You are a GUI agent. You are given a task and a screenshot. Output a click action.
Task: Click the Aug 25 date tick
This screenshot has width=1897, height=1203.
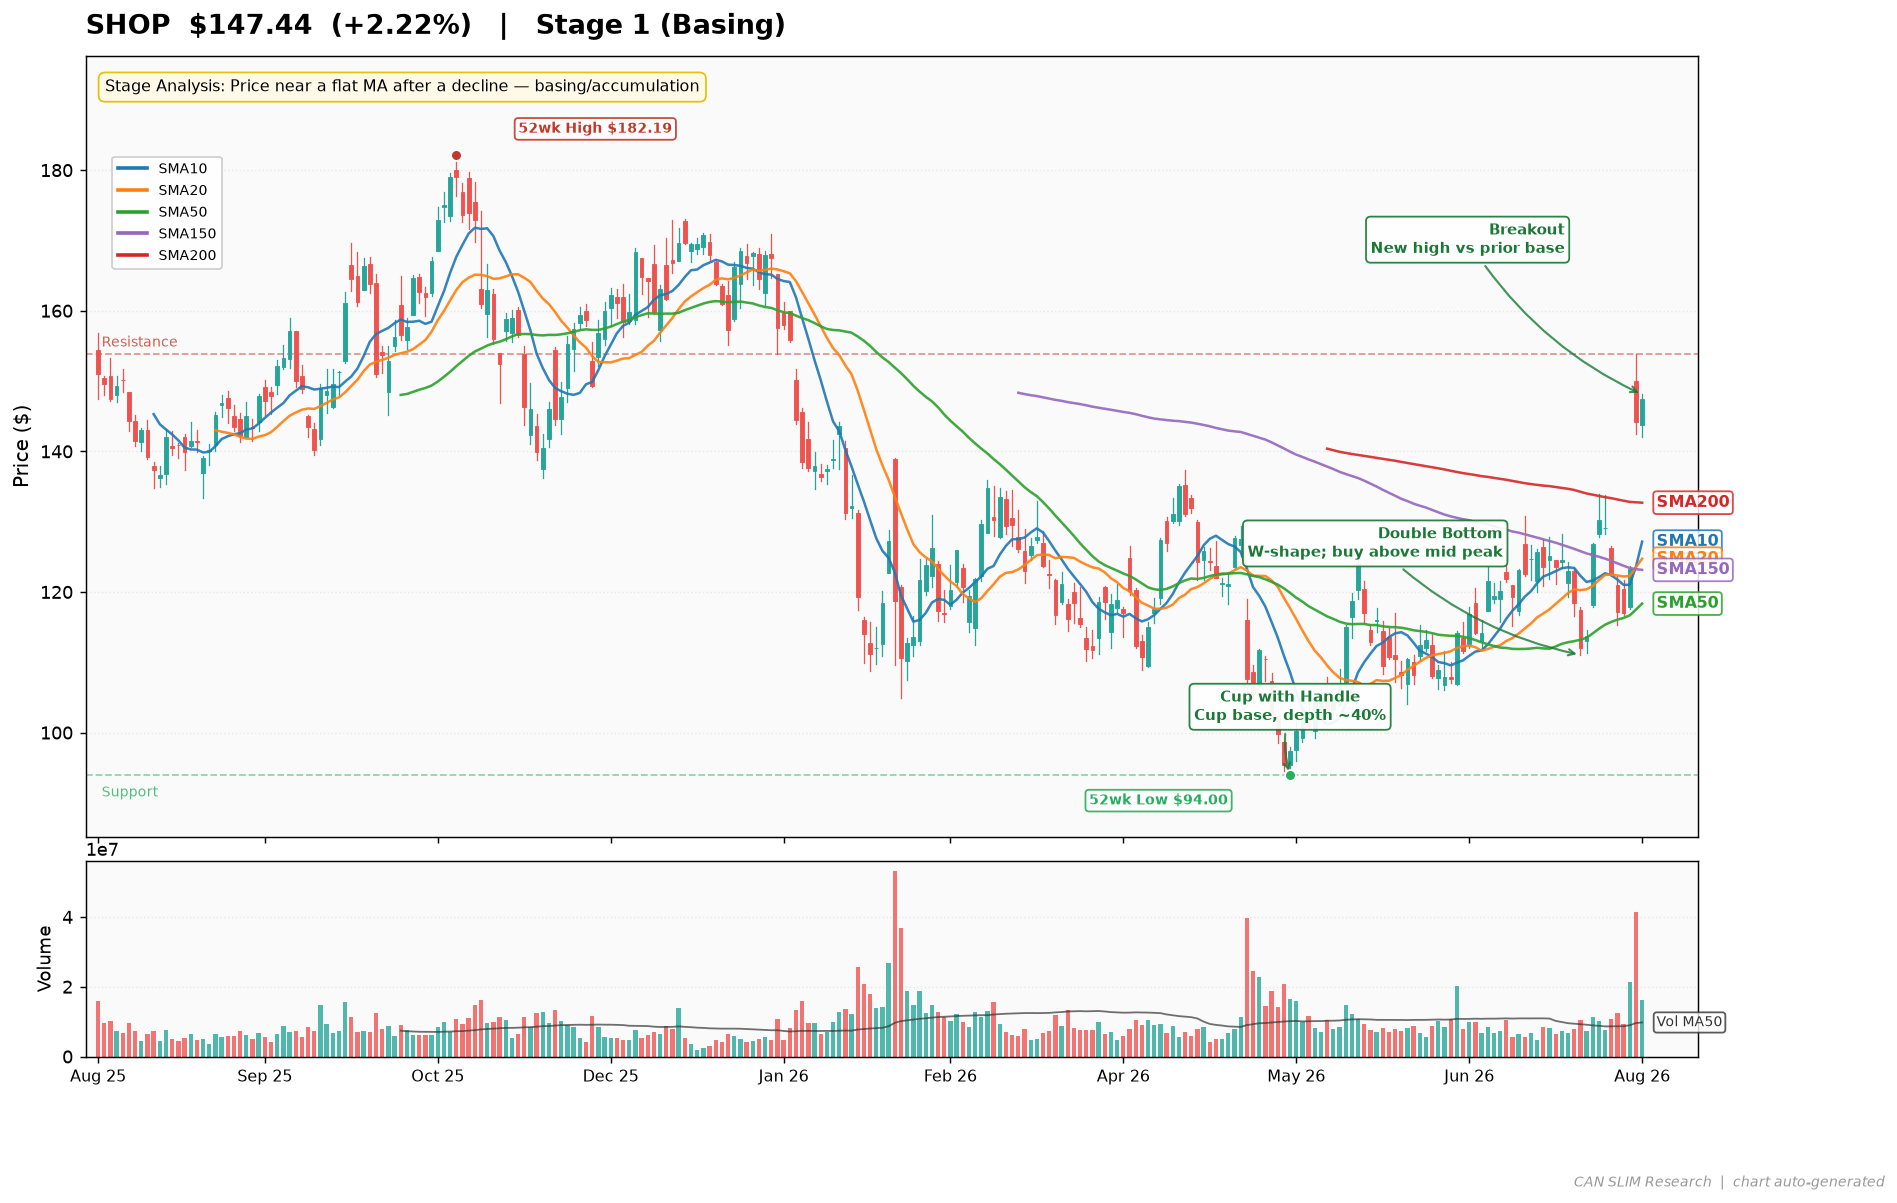click(x=98, y=1077)
